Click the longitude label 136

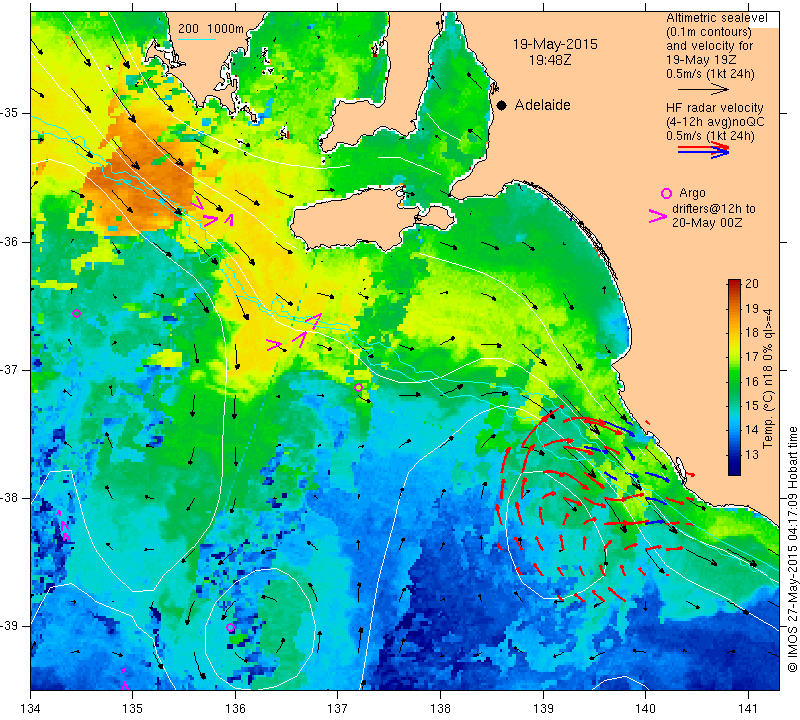tap(235, 709)
